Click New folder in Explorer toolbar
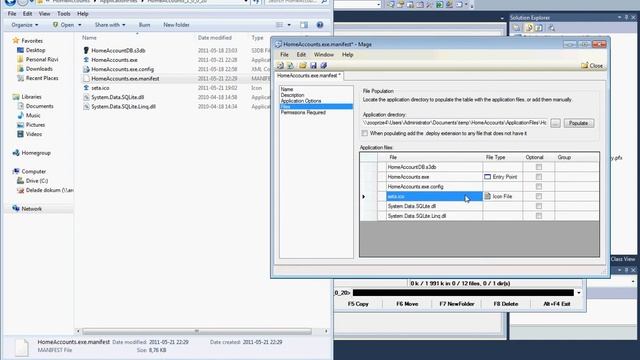 [x=176, y=25]
